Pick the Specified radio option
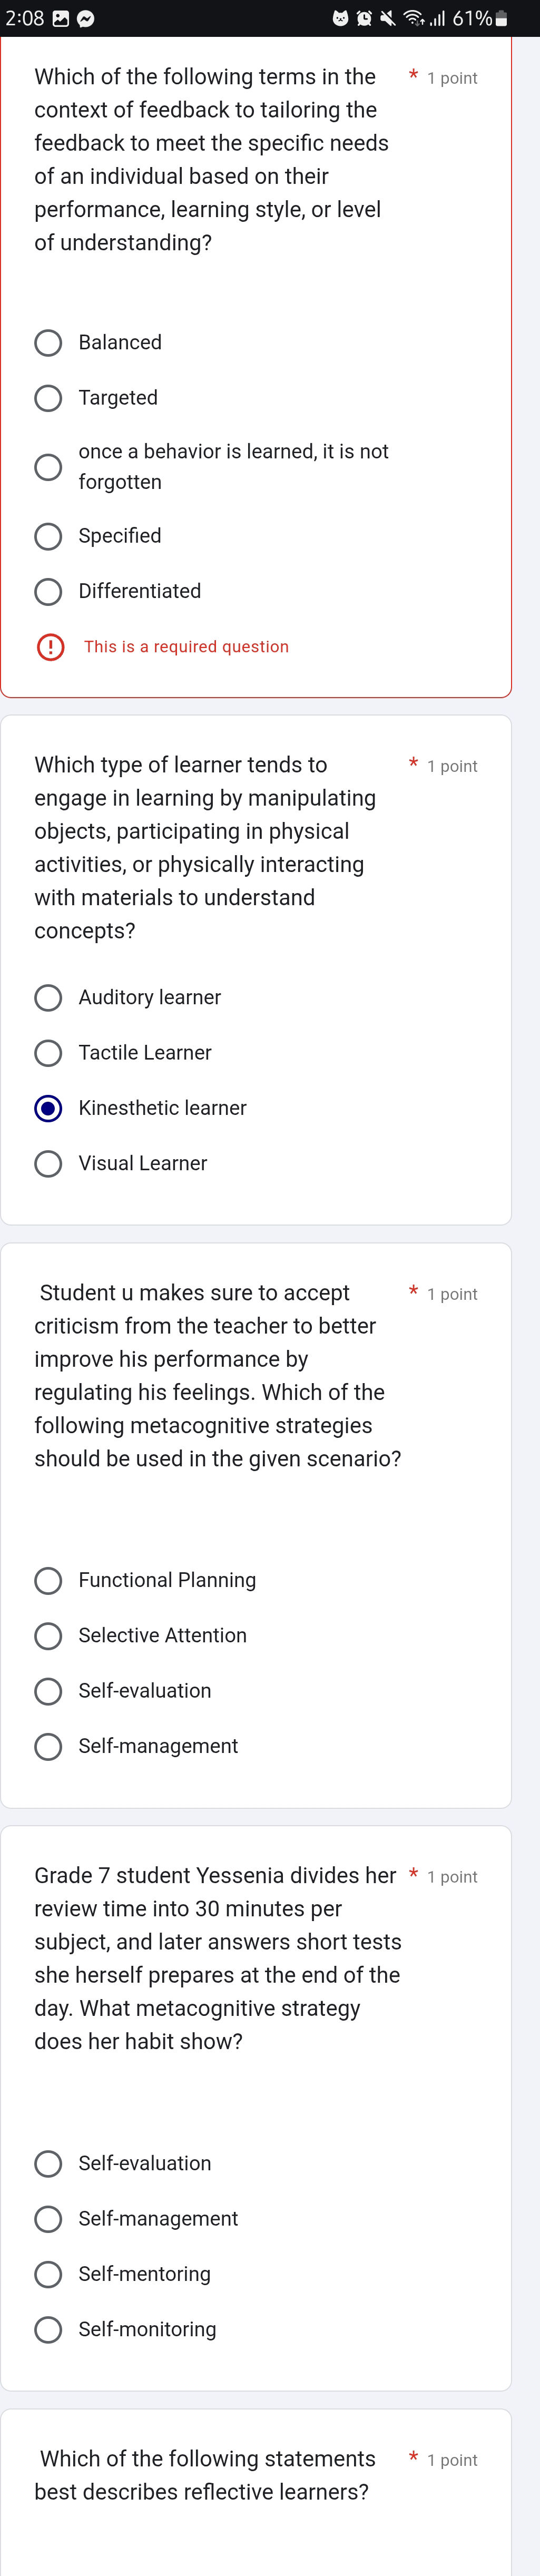 (x=48, y=536)
